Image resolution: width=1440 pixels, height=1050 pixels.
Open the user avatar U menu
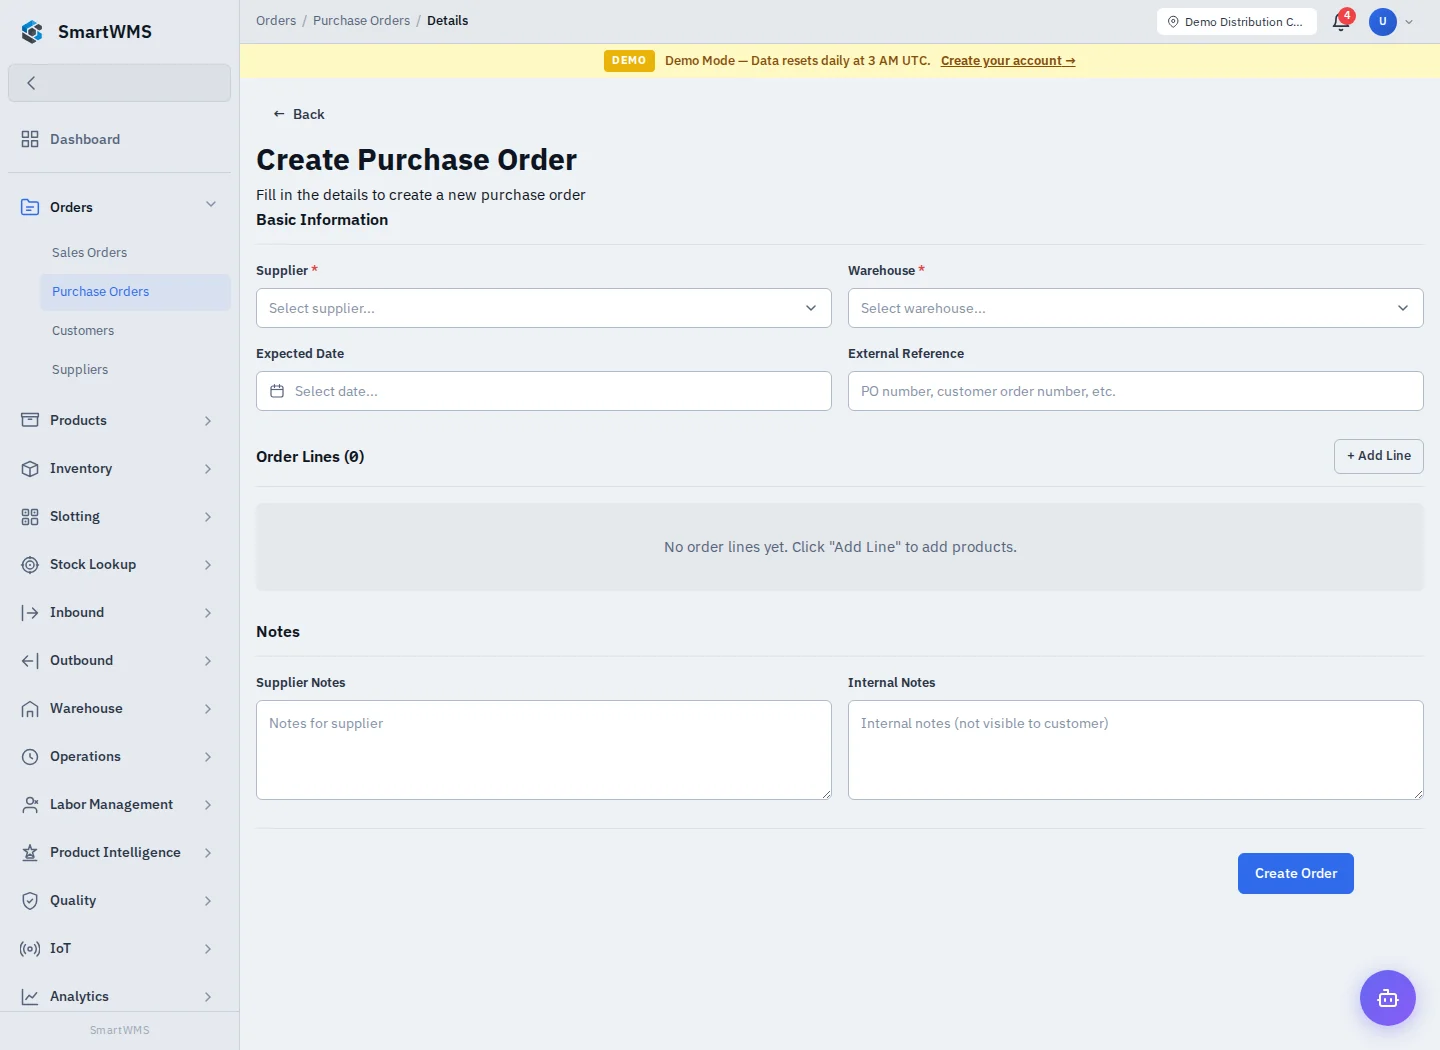(1383, 21)
